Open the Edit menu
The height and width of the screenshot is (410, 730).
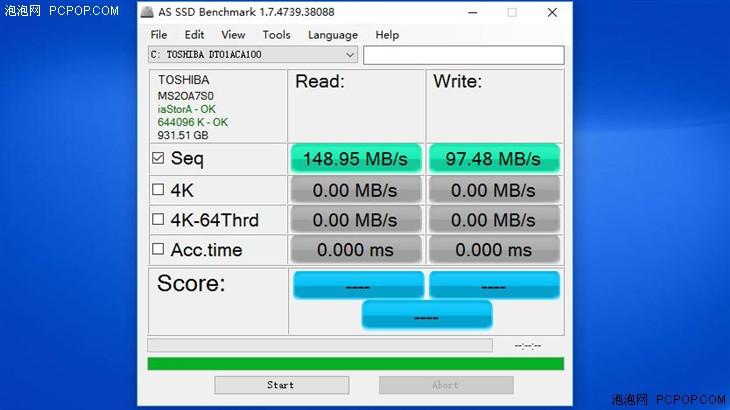coord(194,35)
